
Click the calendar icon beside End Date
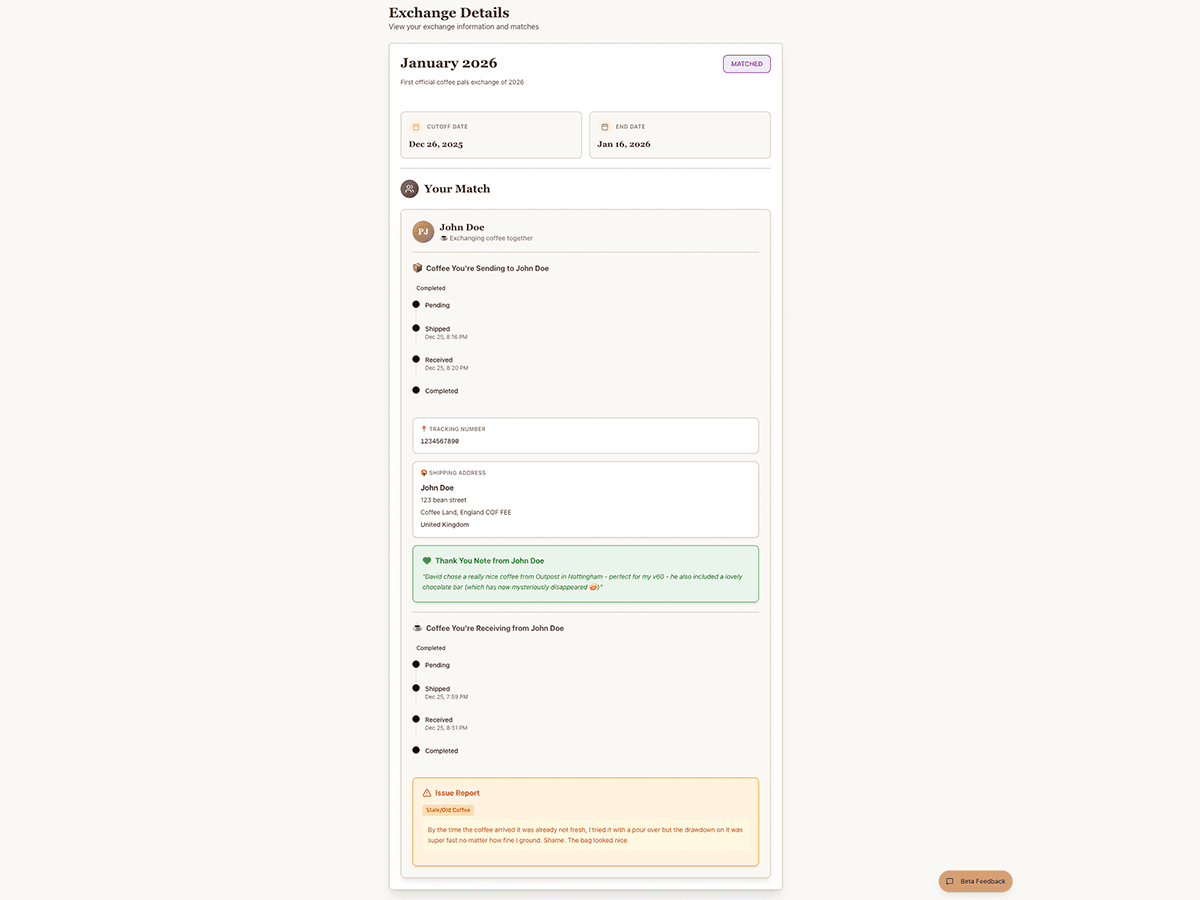[605, 126]
